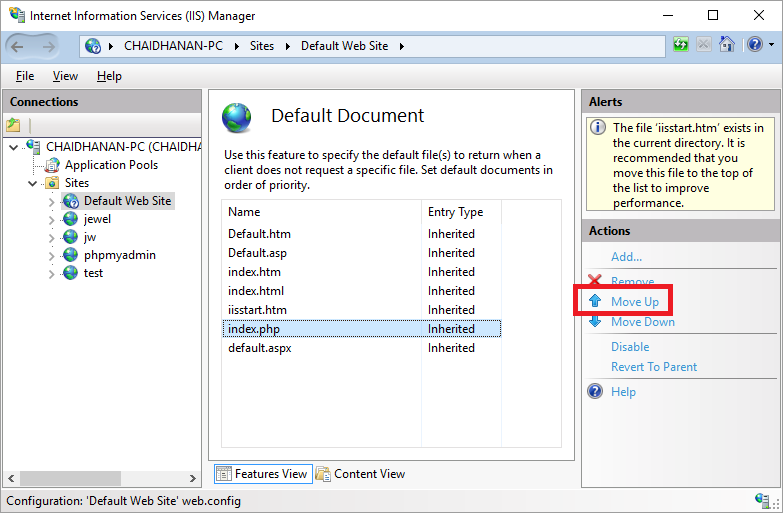783x513 pixels.
Task: Click the Sites folder icon
Action: pos(52,183)
